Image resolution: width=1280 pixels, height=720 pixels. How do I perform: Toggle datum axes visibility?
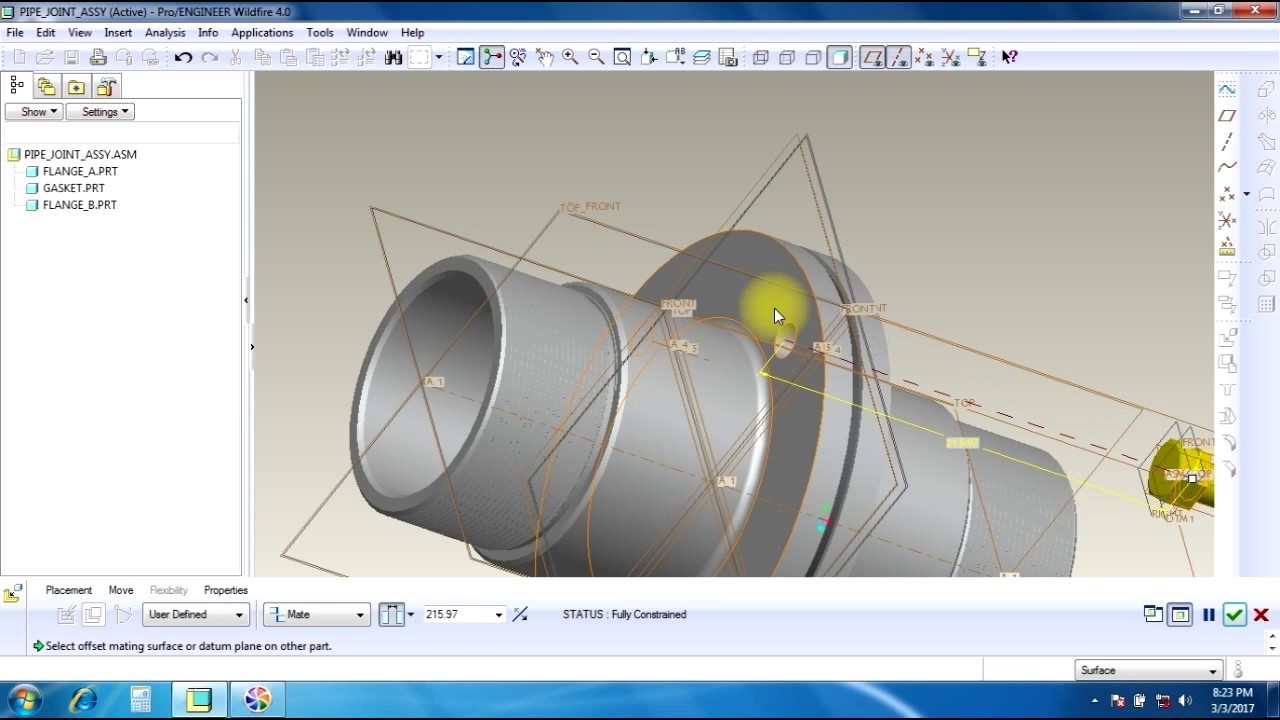click(x=898, y=57)
